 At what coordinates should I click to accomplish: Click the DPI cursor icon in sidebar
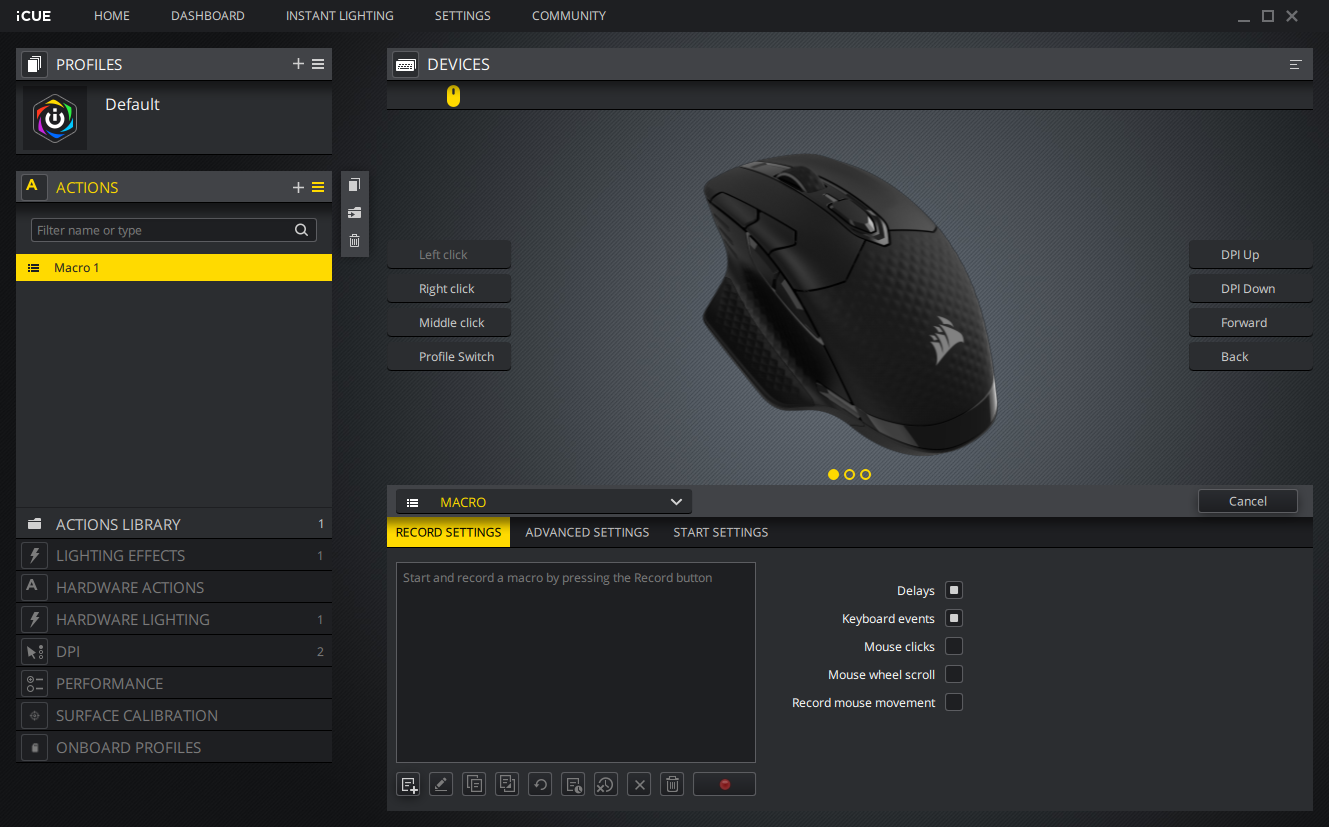pos(34,651)
